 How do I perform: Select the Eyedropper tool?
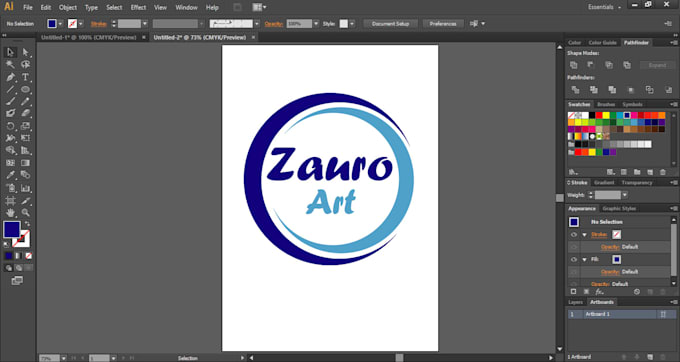point(10,175)
